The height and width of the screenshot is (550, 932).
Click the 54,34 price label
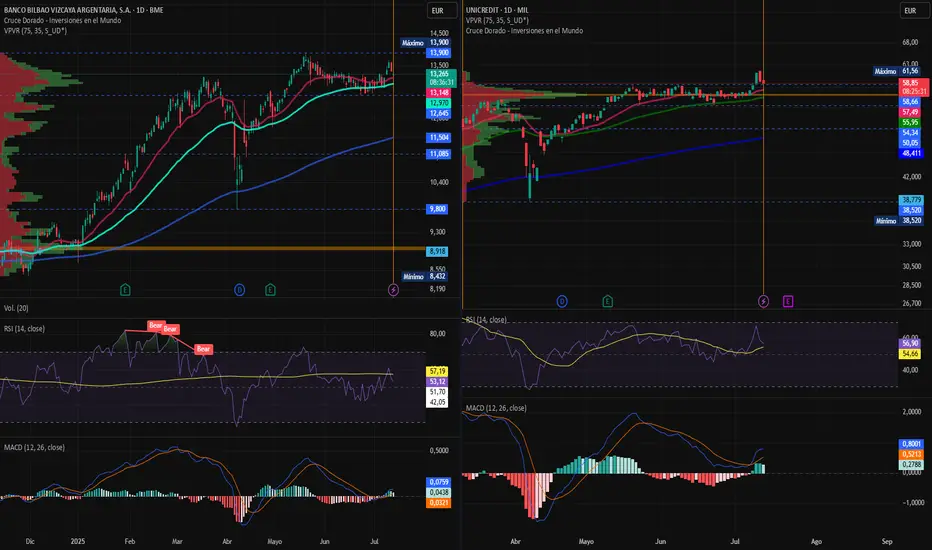pos(910,133)
